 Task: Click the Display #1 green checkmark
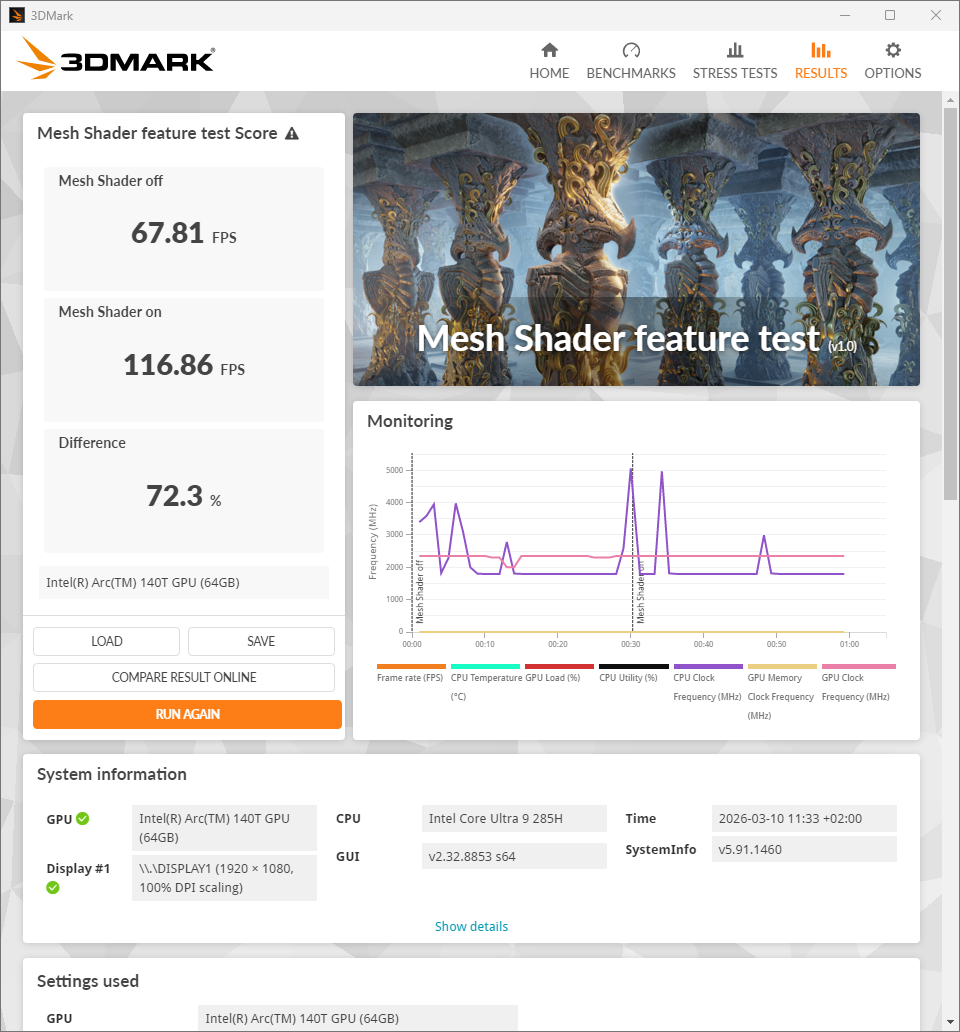53,887
